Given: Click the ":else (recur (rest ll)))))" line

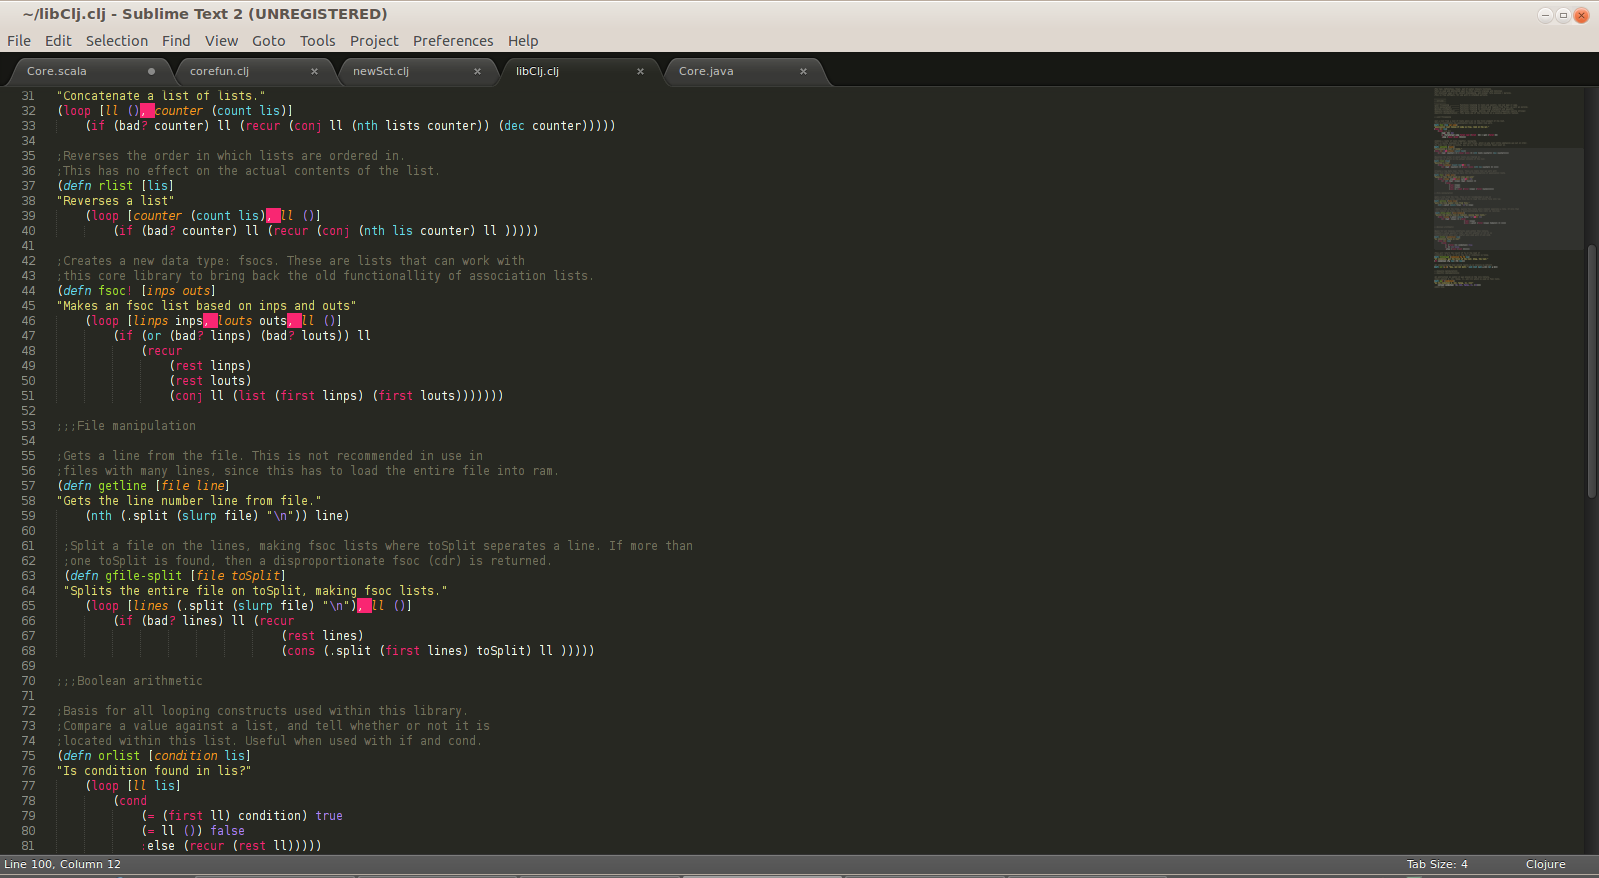Looking at the screenshot, I should click(231, 846).
